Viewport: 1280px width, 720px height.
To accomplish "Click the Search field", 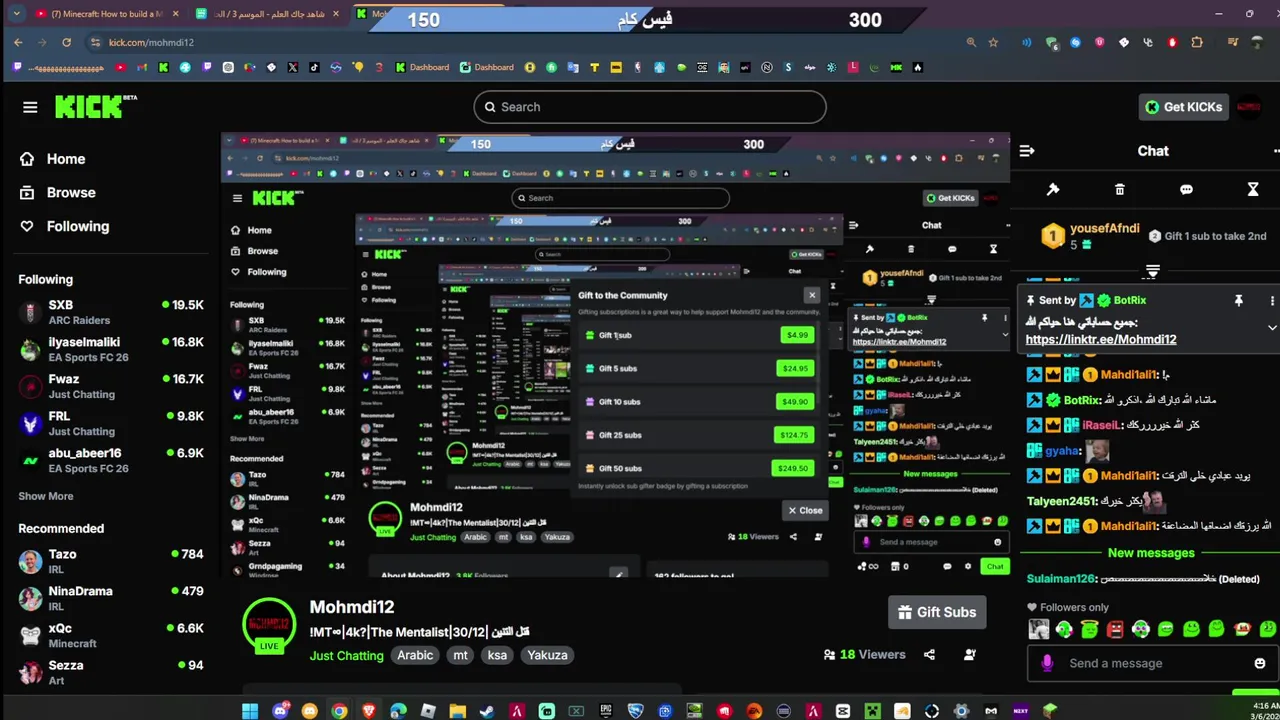I will (x=650, y=107).
